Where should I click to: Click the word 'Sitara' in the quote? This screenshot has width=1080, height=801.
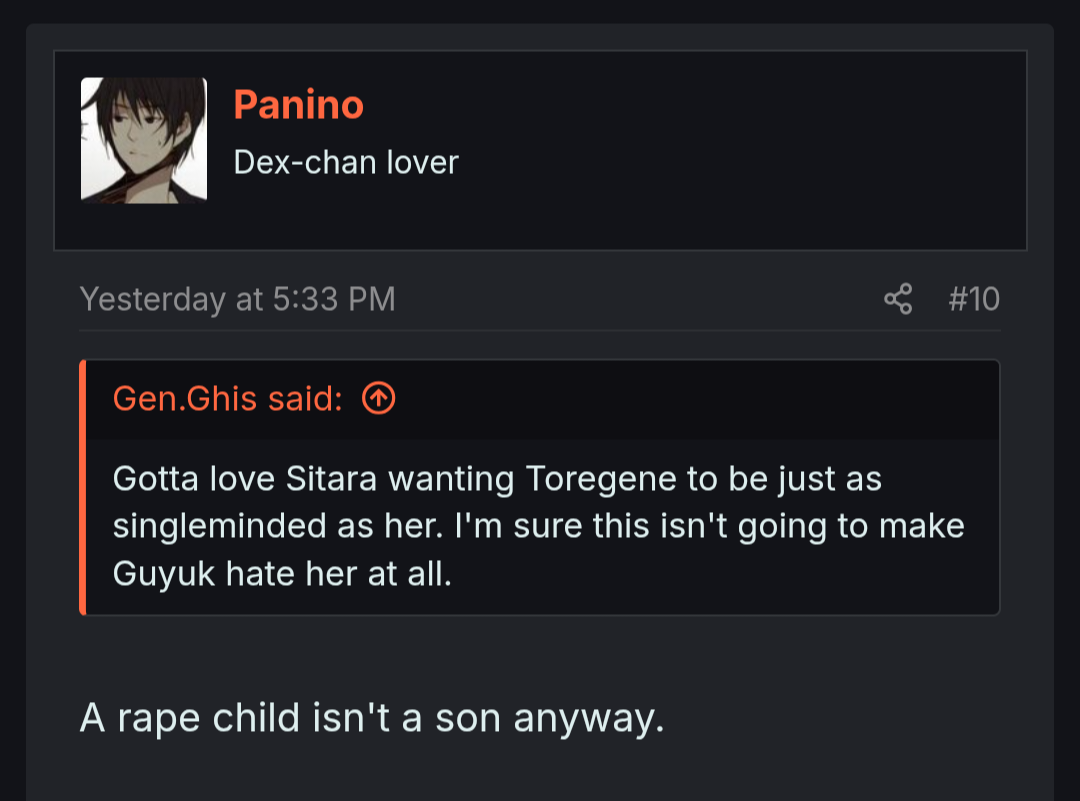(x=331, y=478)
